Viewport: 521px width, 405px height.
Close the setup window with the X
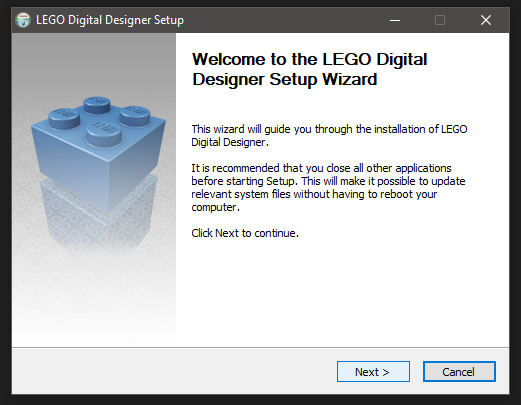486,20
